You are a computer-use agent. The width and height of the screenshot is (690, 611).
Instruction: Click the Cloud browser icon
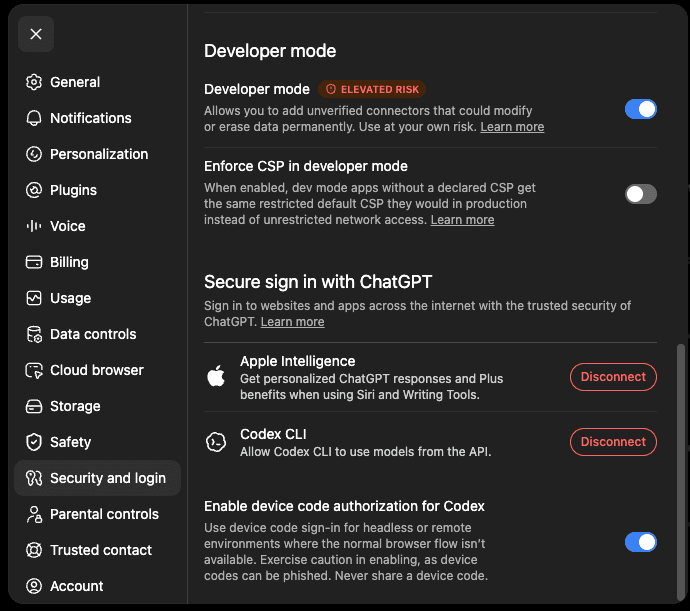click(34, 370)
